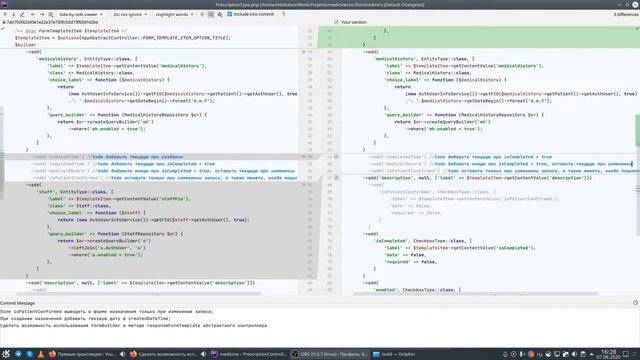Click the taskbar clock showing 16:28

click(608, 354)
